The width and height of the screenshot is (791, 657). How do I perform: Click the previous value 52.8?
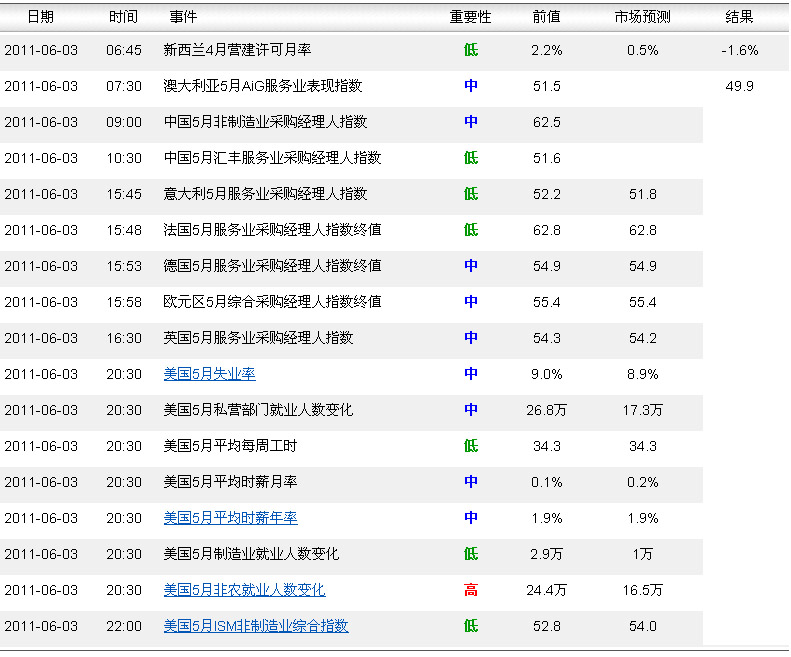pos(547,627)
